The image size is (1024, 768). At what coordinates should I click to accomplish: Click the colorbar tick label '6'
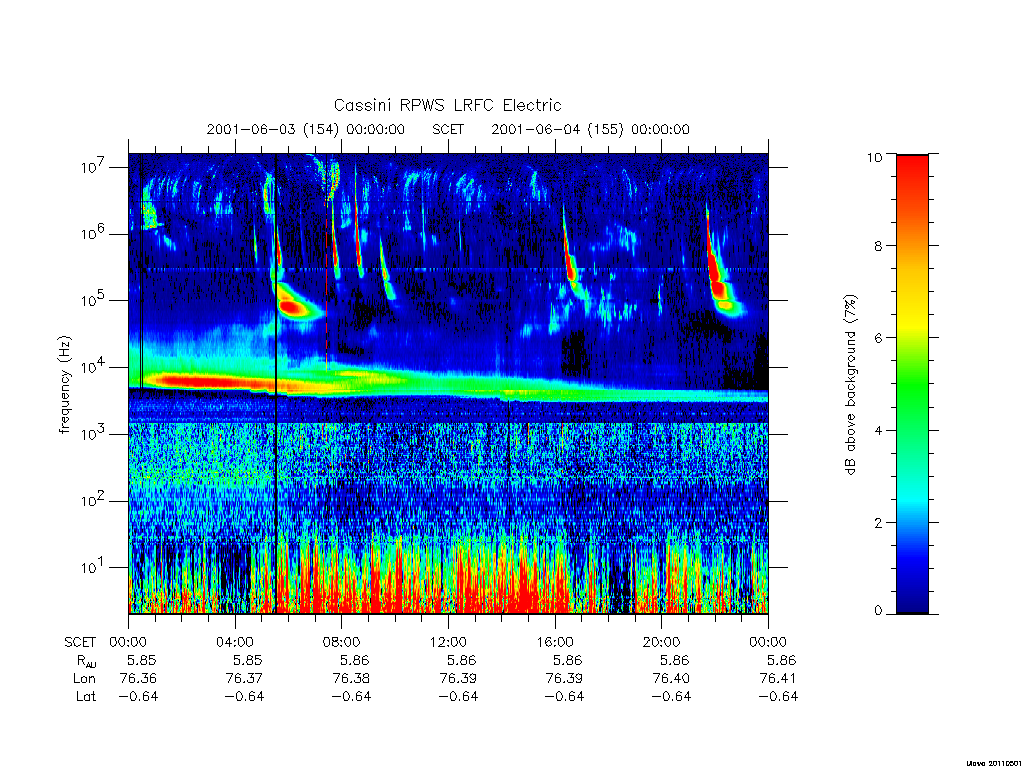click(x=878, y=338)
